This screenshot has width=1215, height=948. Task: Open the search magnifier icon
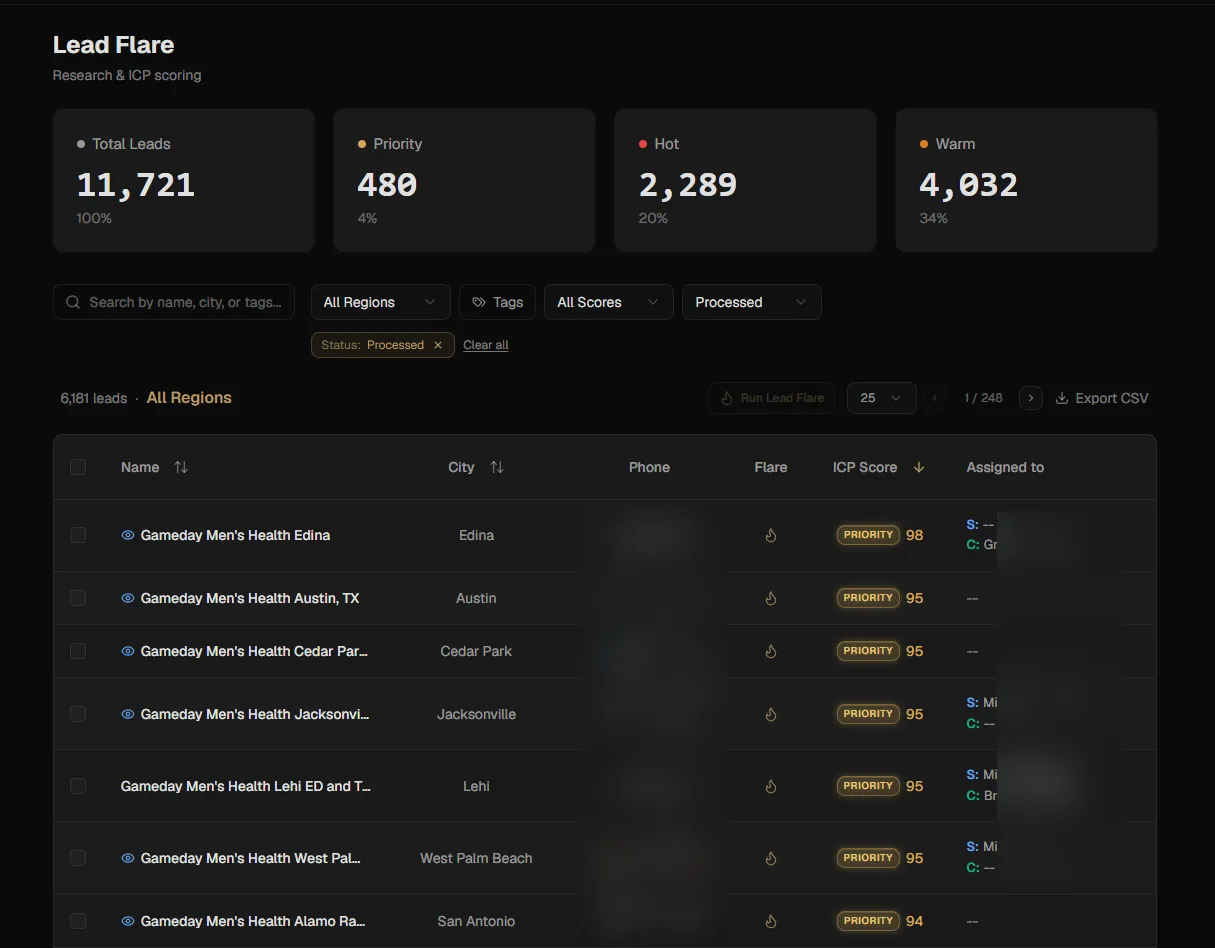point(72,302)
